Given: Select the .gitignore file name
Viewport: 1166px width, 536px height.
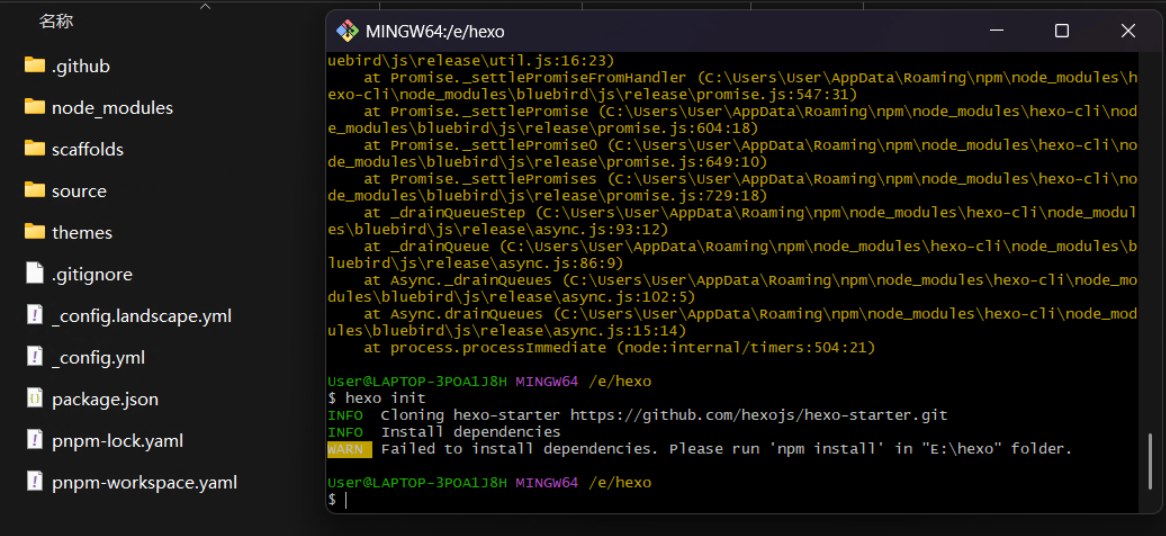Looking at the screenshot, I should pyautogui.click(x=92, y=274).
